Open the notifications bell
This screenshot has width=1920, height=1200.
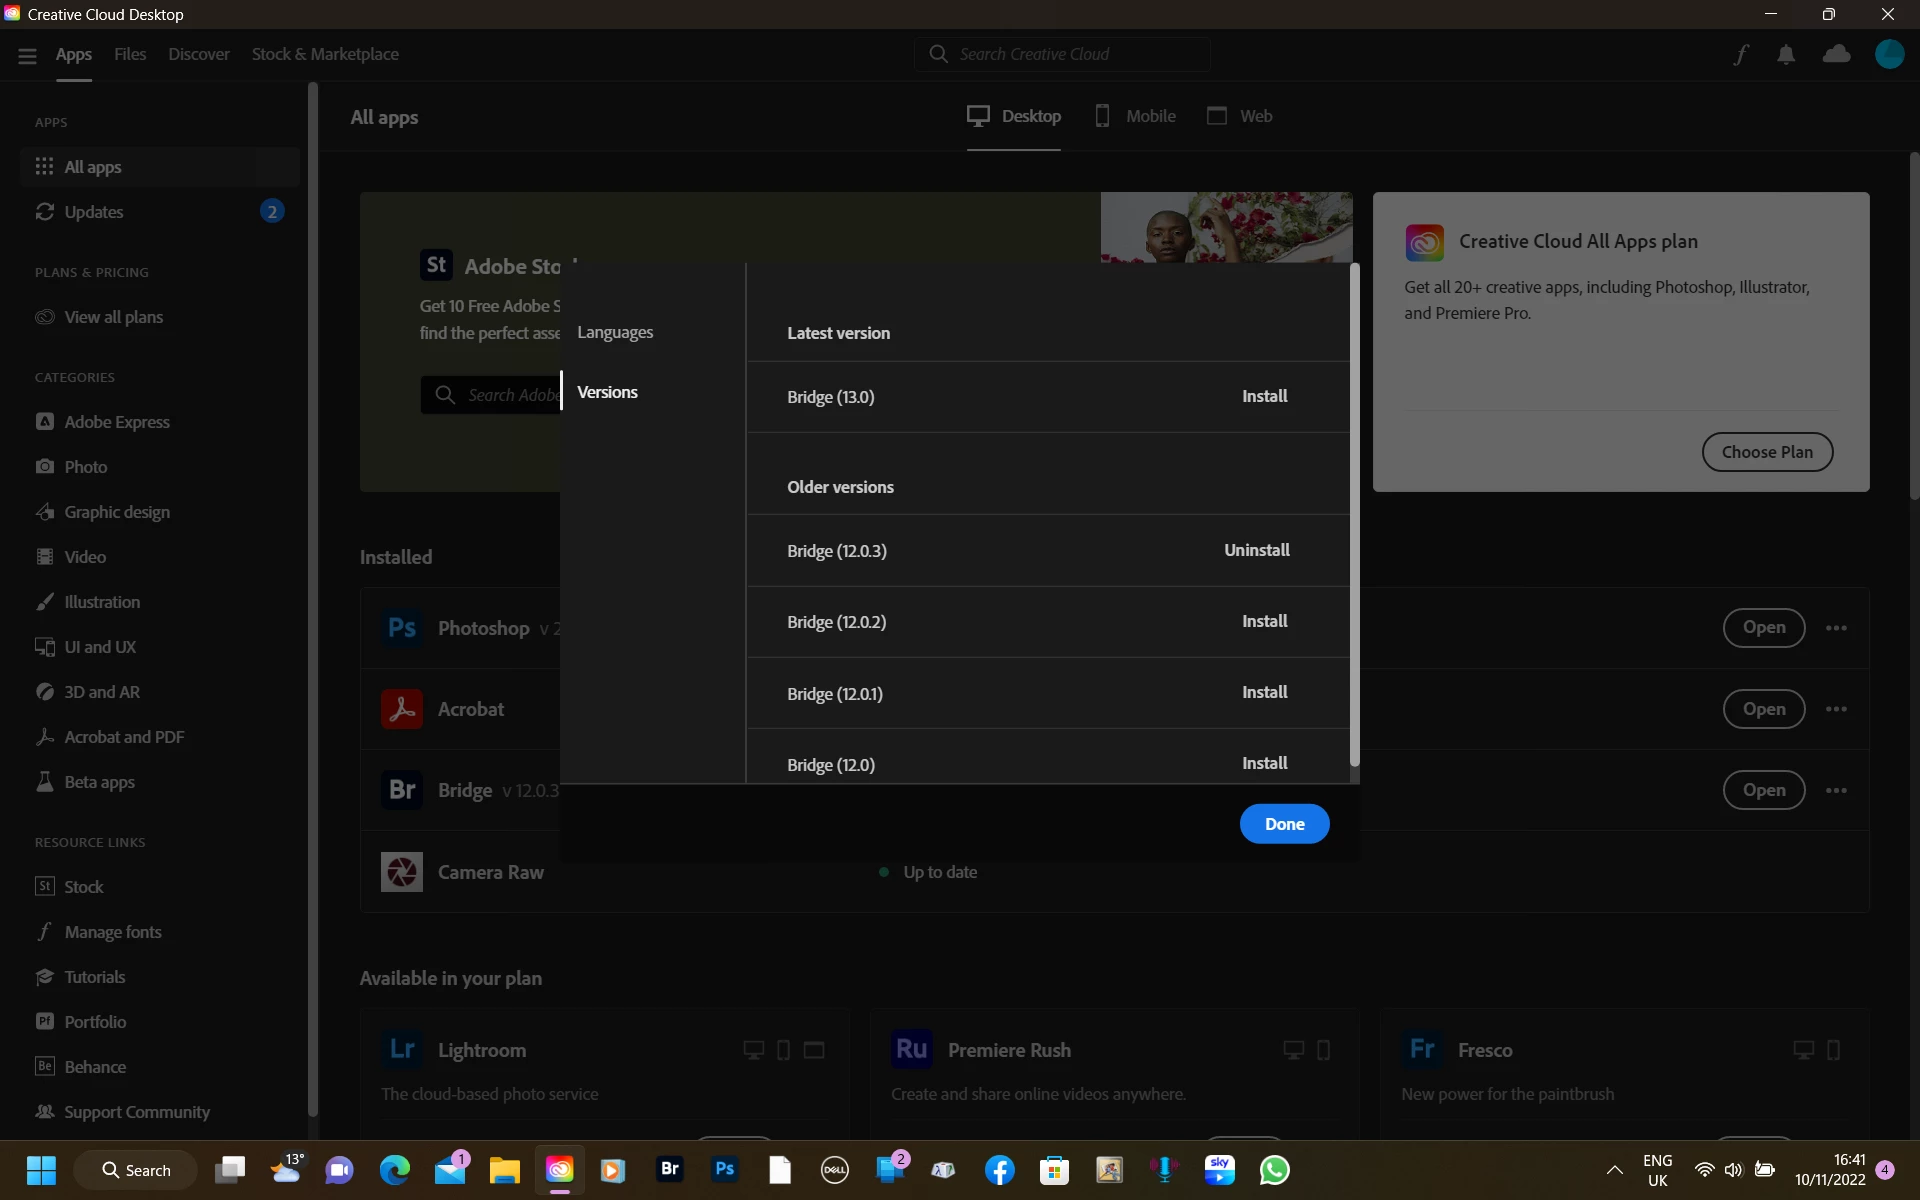1786,54
